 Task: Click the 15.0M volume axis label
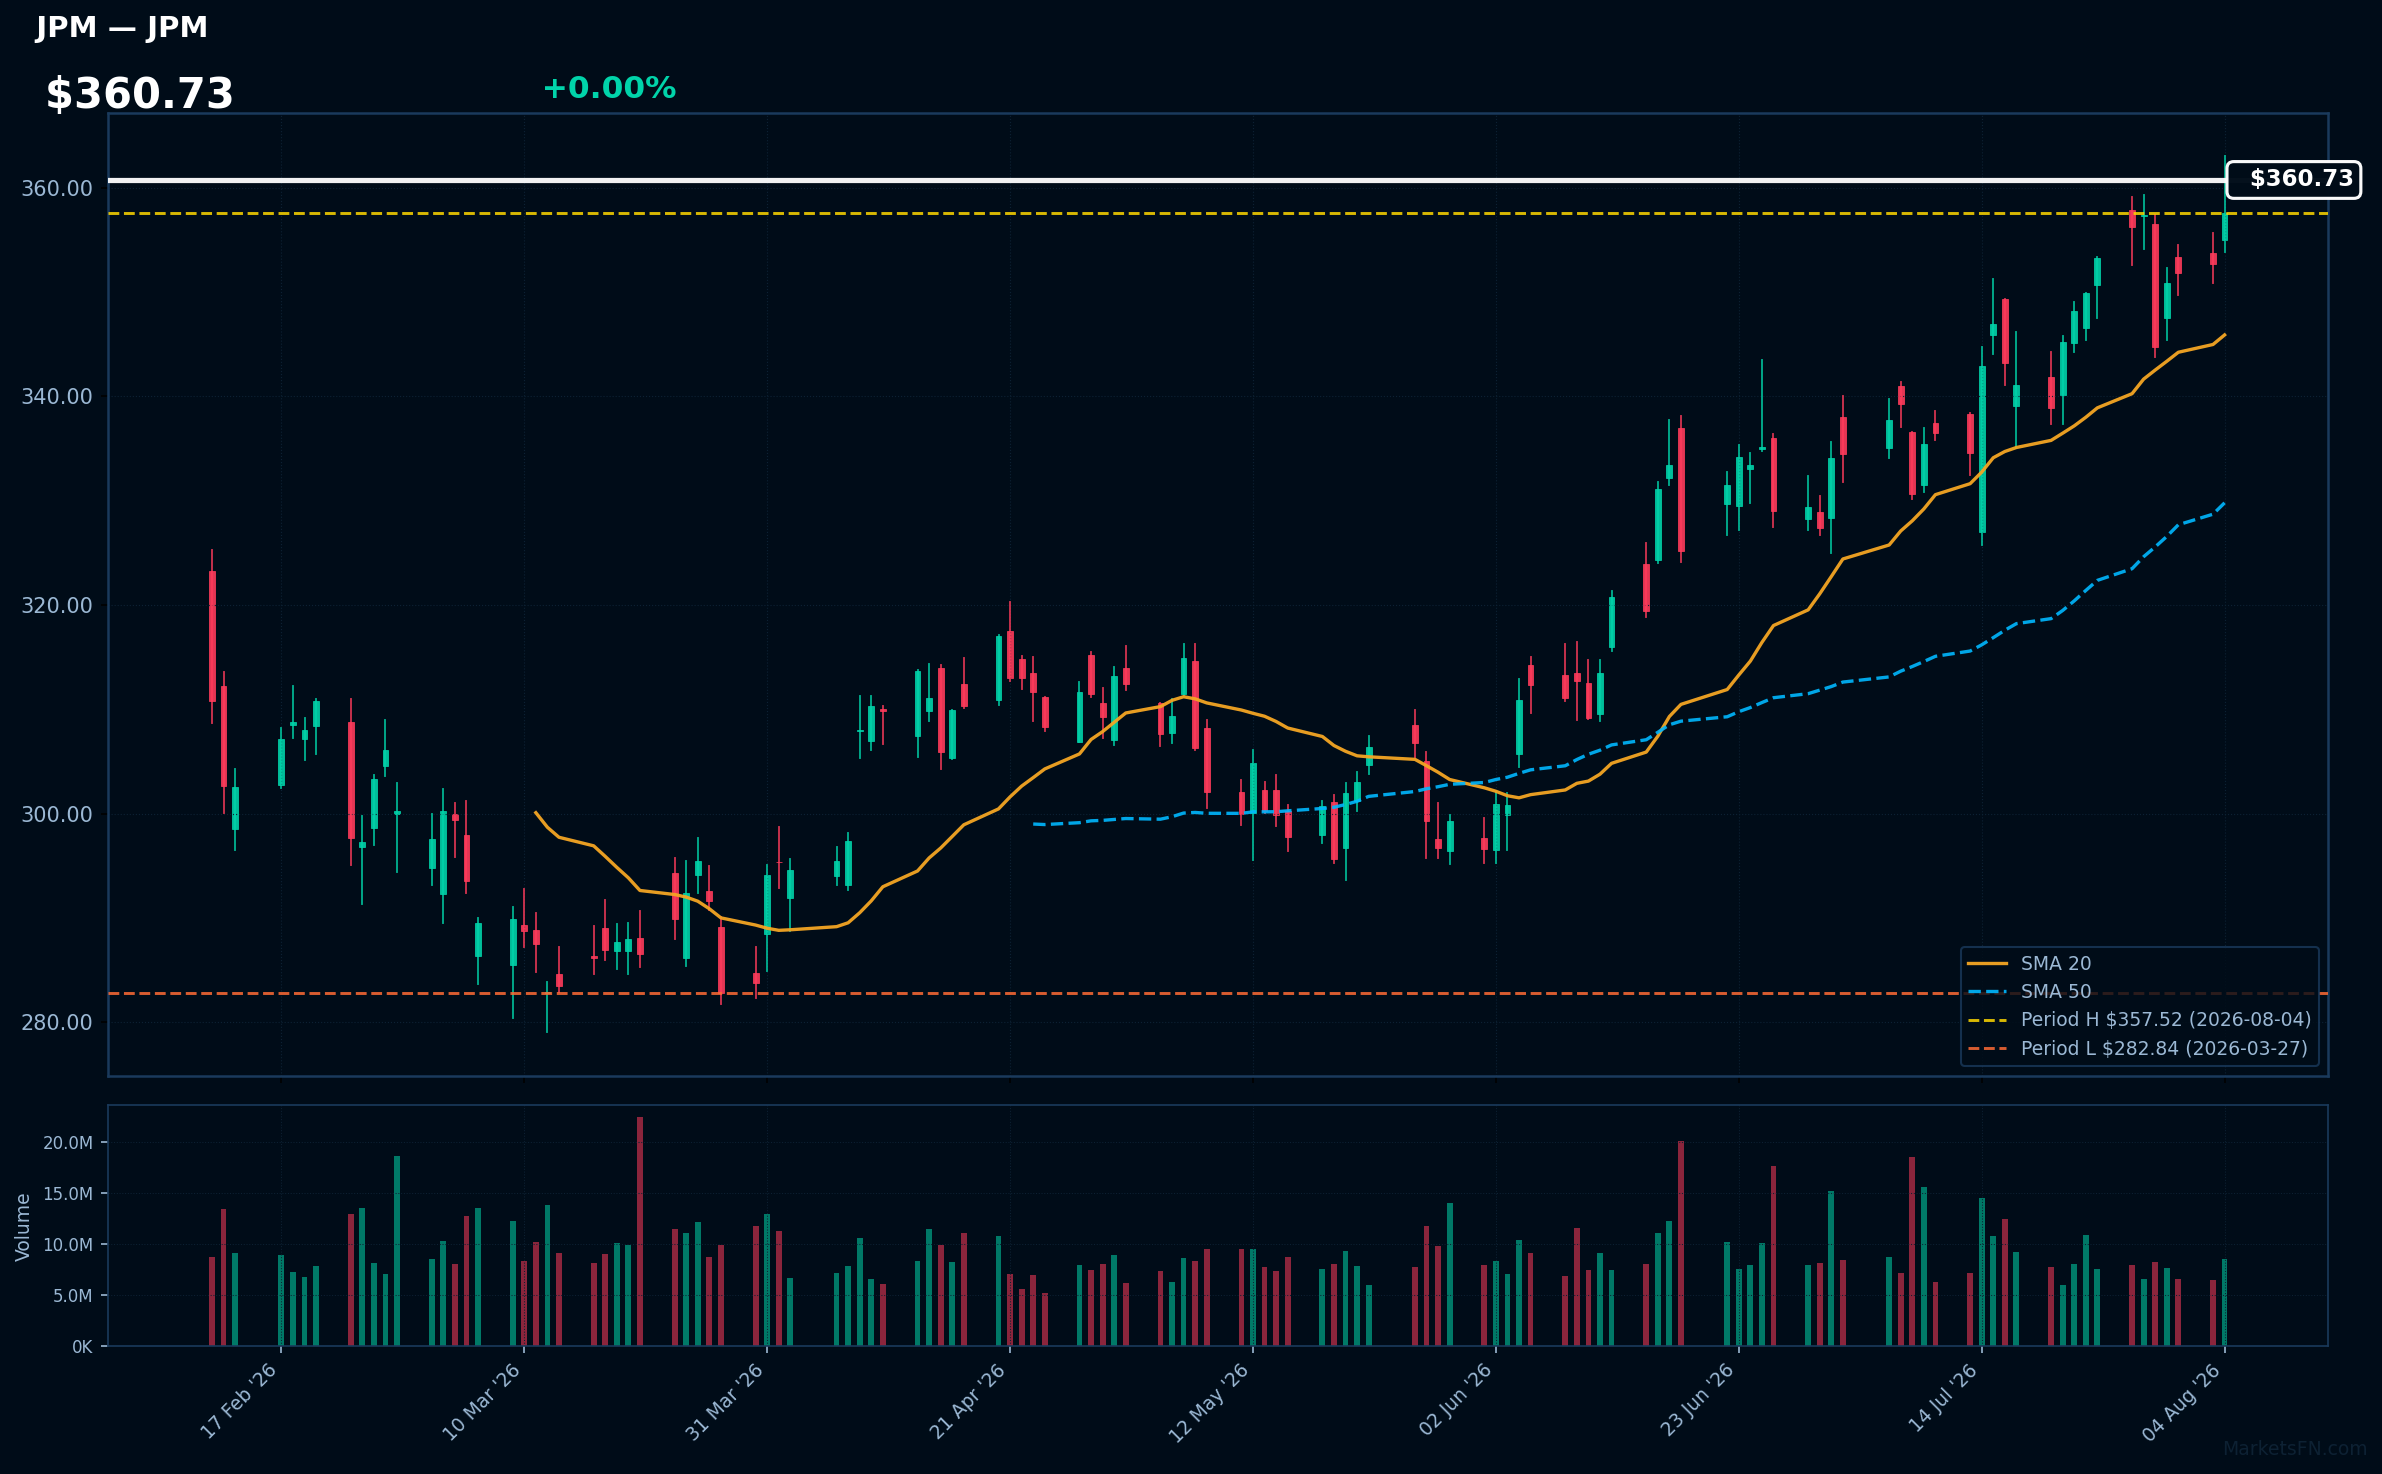(x=68, y=1194)
